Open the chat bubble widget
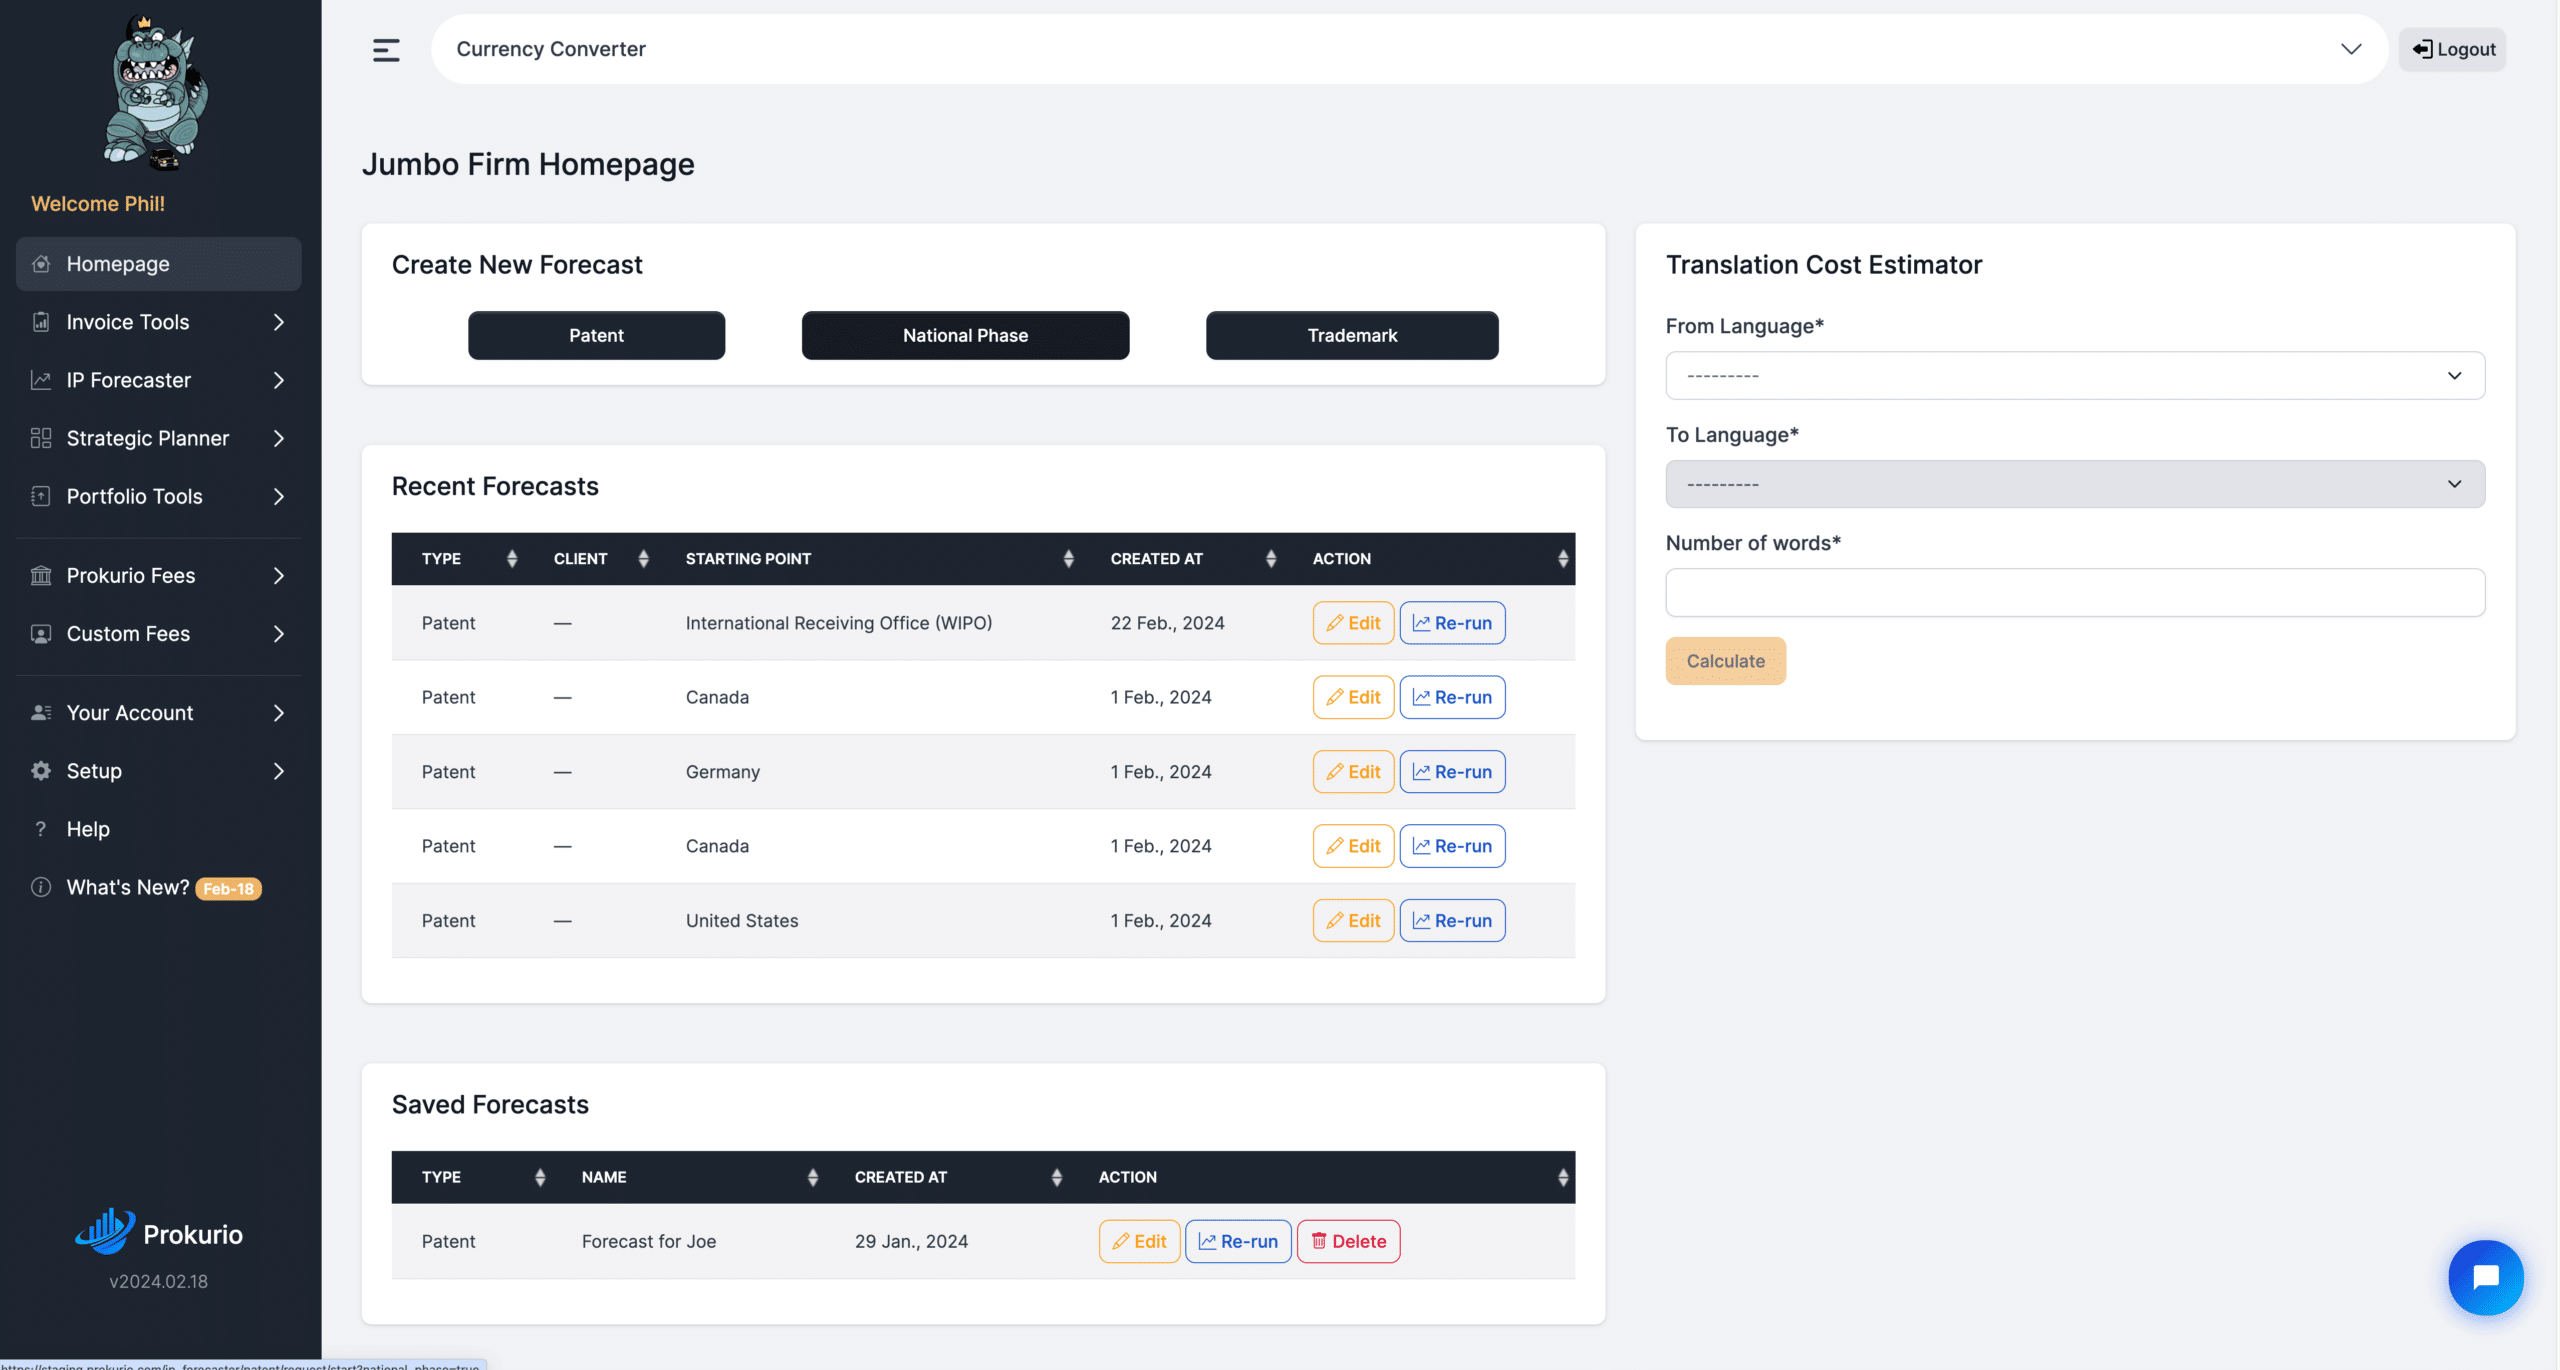2560x1370 pixels. click(2486, 1277)
